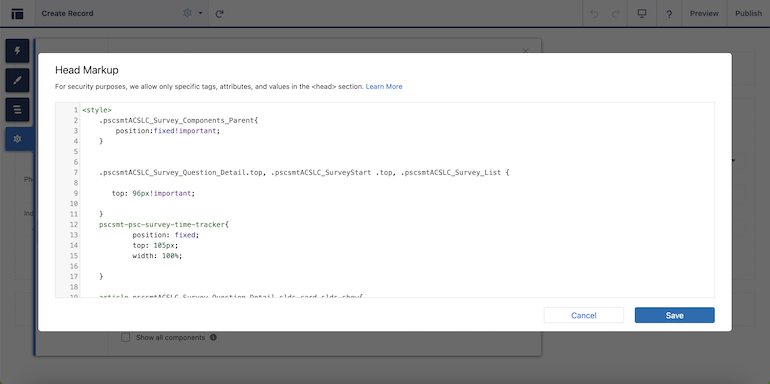770x384 pixels.
Task: Click line number 7 in the gutter
Action: click(76, 172)
